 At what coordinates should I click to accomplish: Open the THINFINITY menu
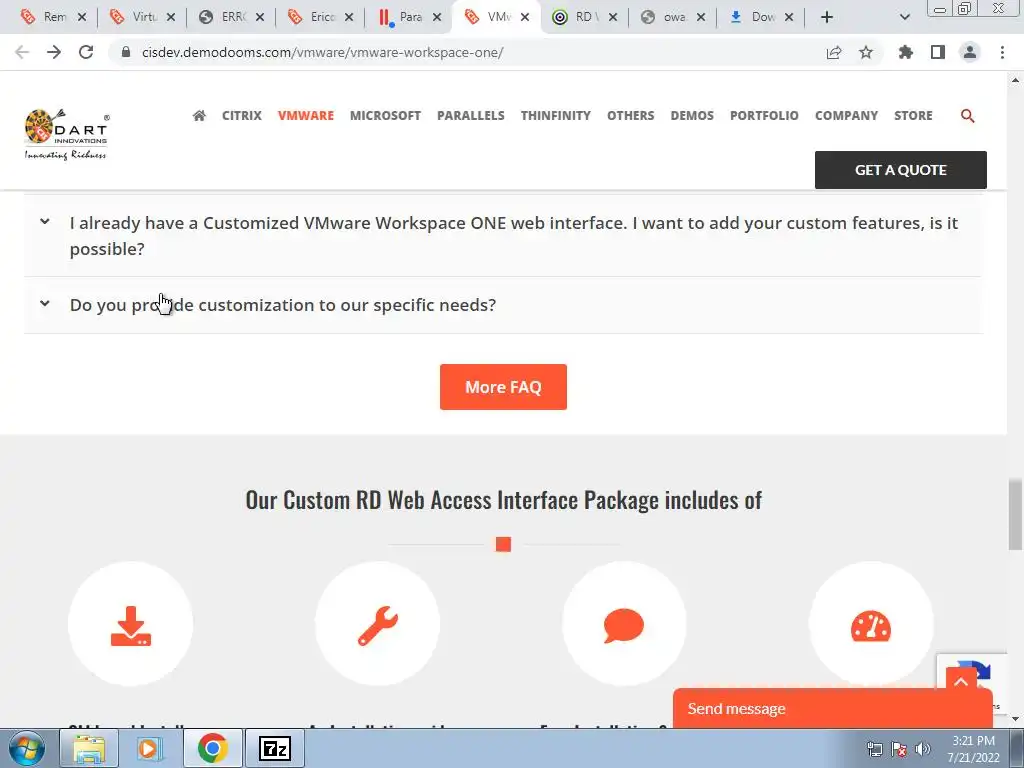tap(556, 116)
